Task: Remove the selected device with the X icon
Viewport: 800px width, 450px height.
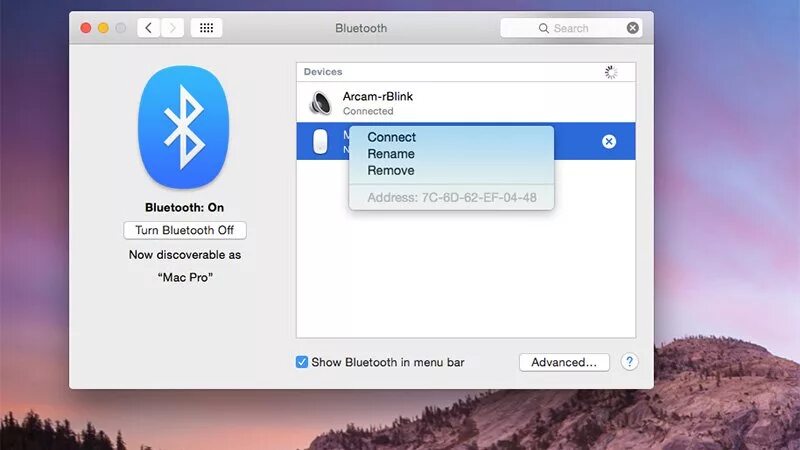Action: pos(609,141)
